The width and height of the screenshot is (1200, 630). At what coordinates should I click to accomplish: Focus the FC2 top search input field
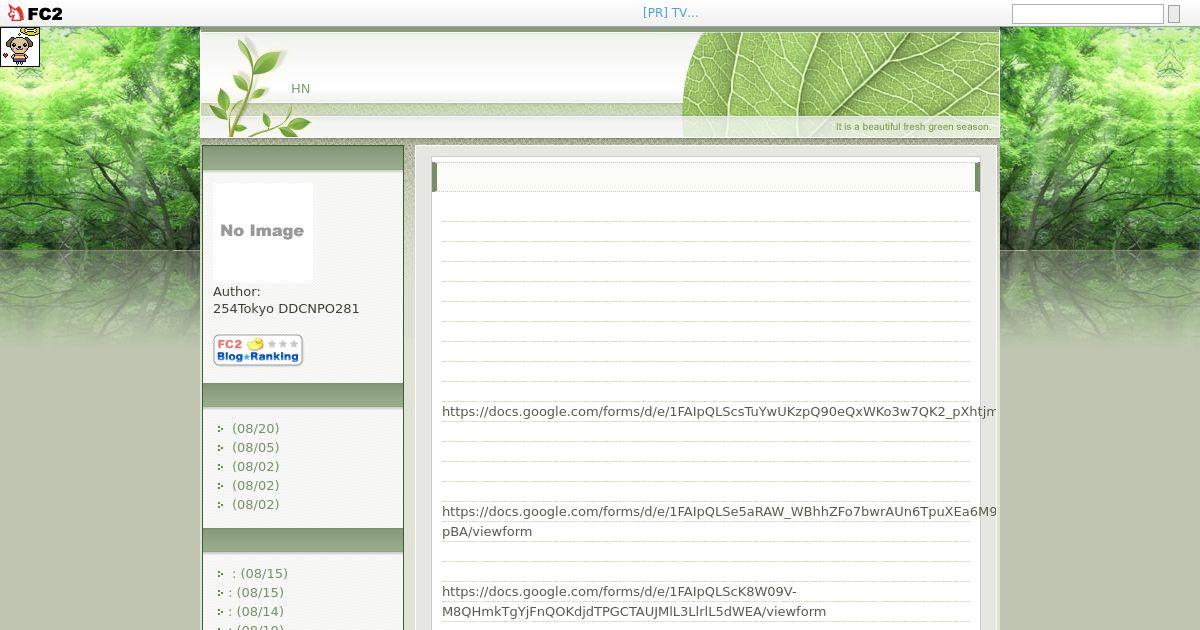1087,14
